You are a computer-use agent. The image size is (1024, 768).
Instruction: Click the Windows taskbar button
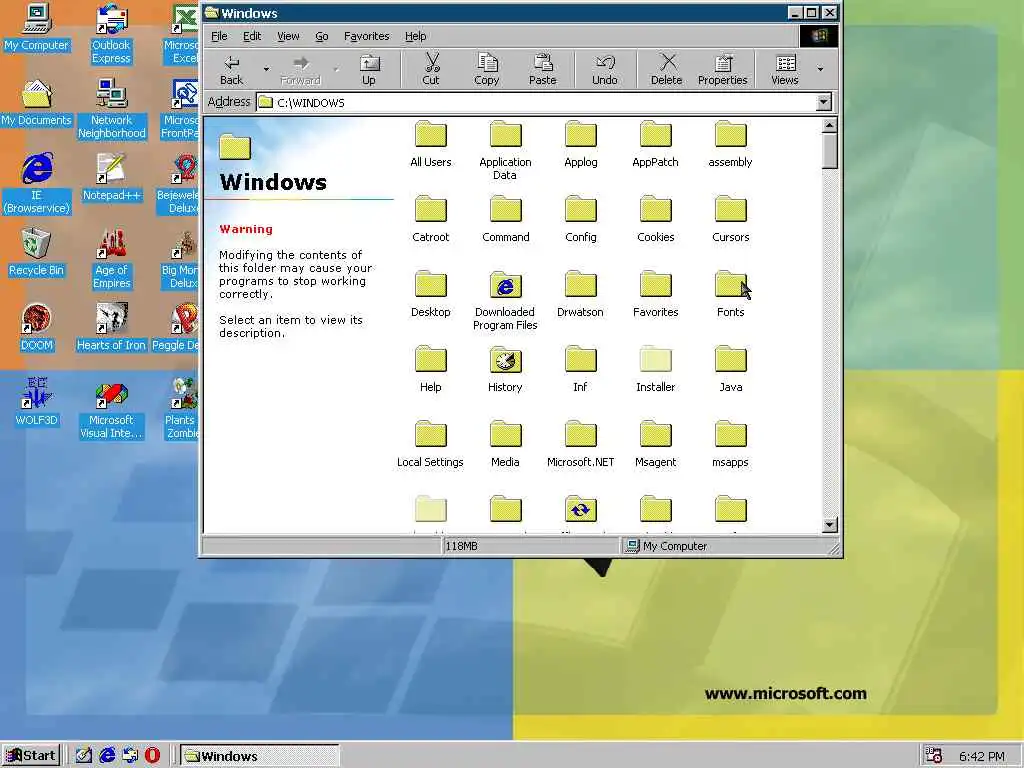[x=259, y=756]
